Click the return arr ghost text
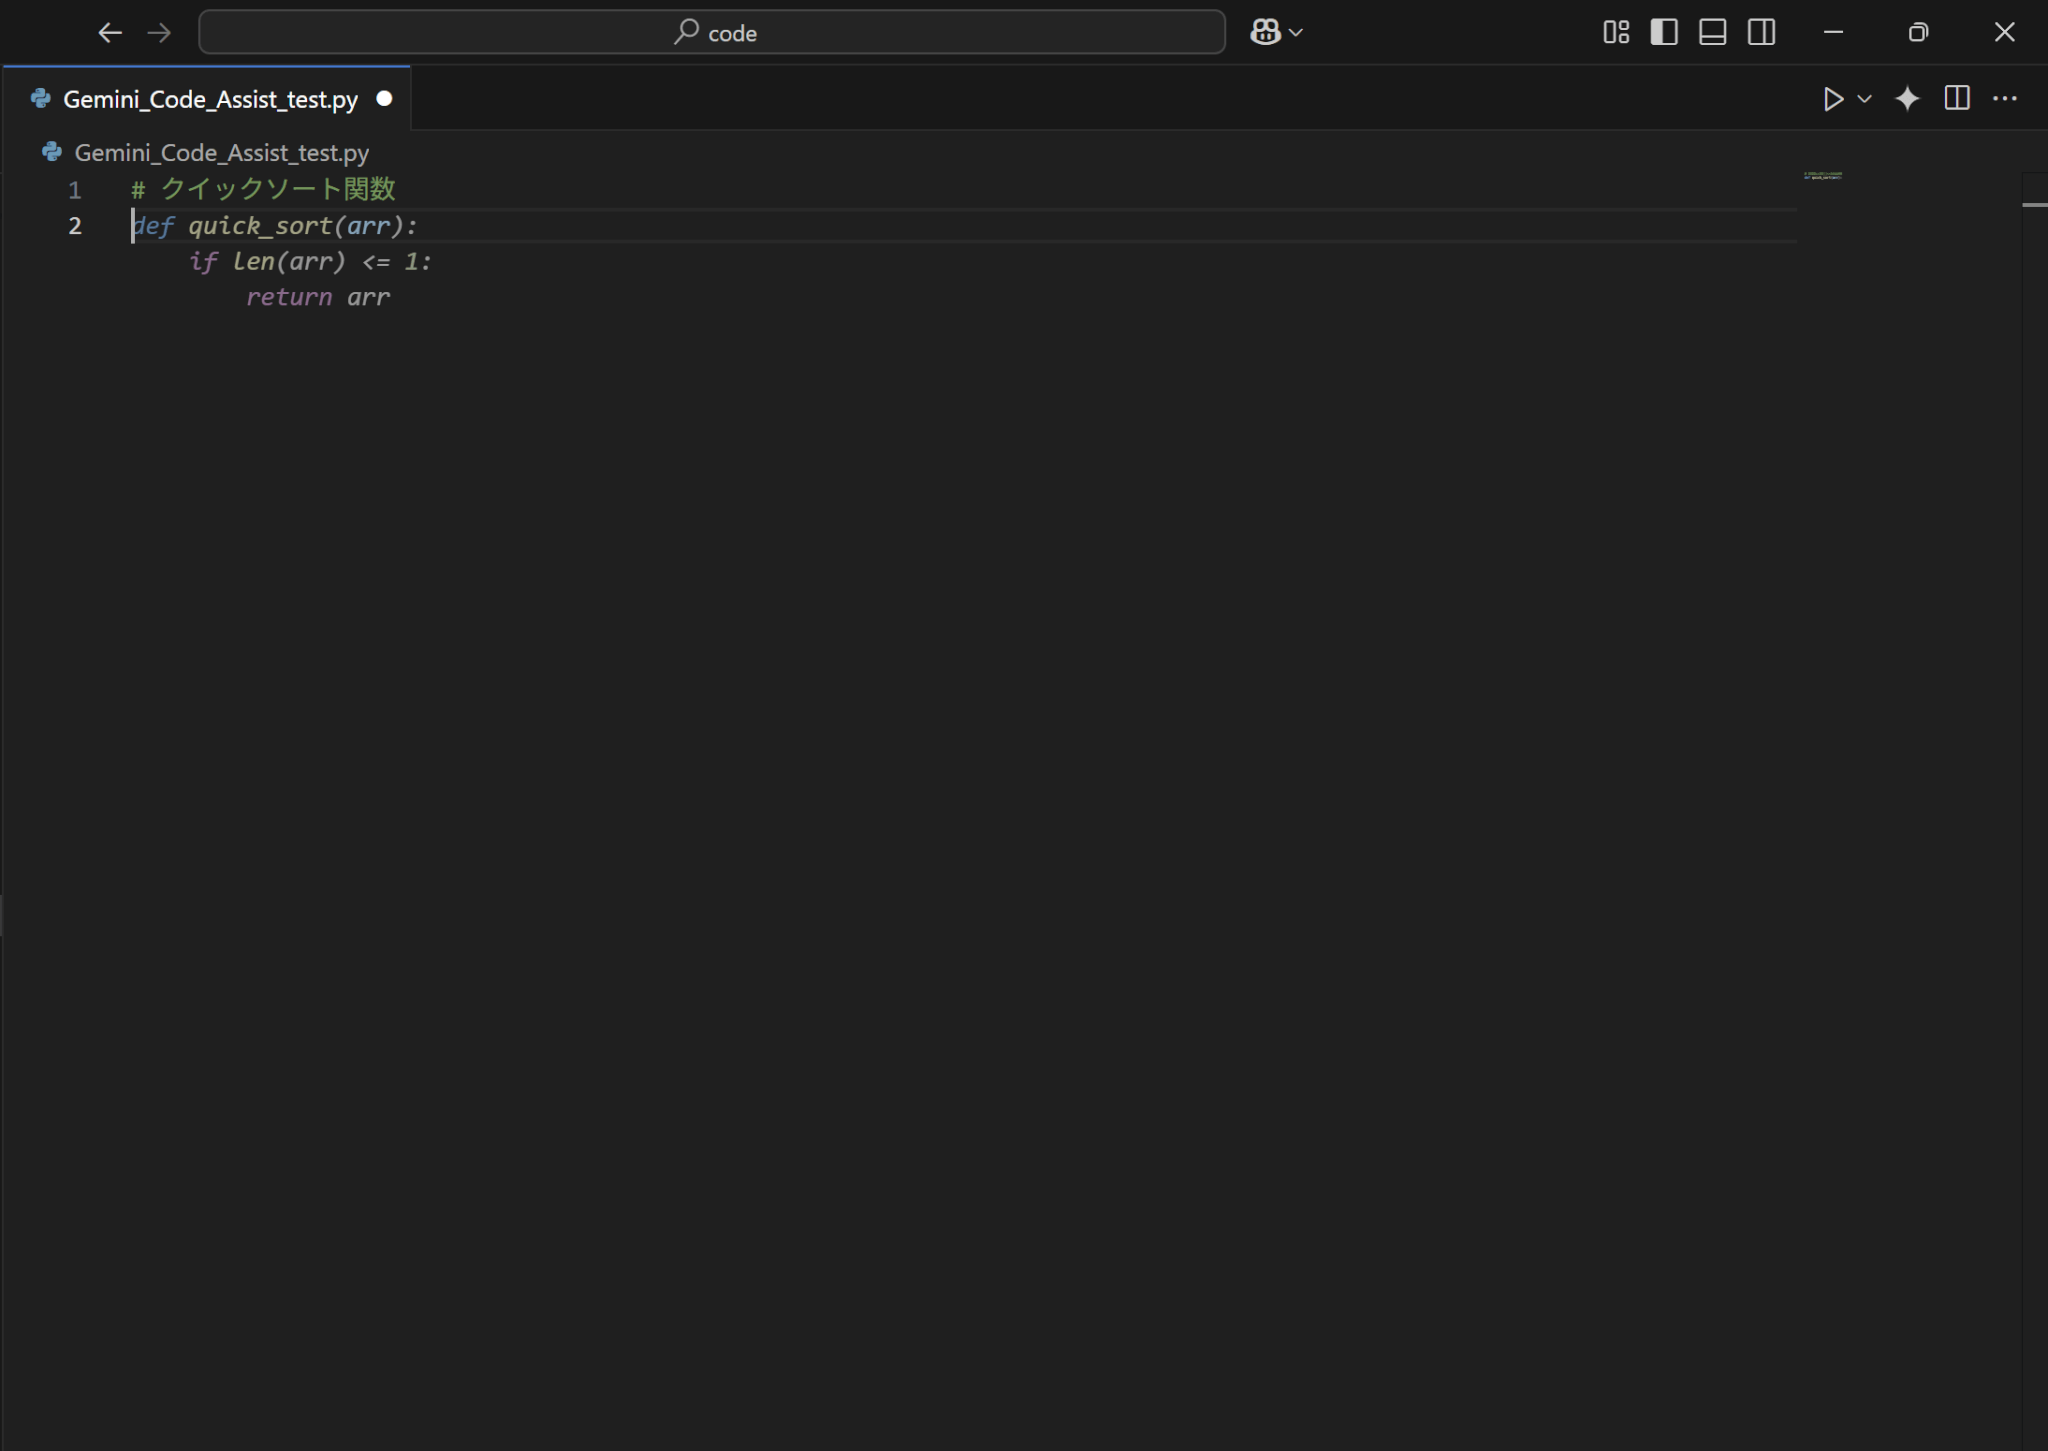The image size is (2048, 1451). (318, 298)
